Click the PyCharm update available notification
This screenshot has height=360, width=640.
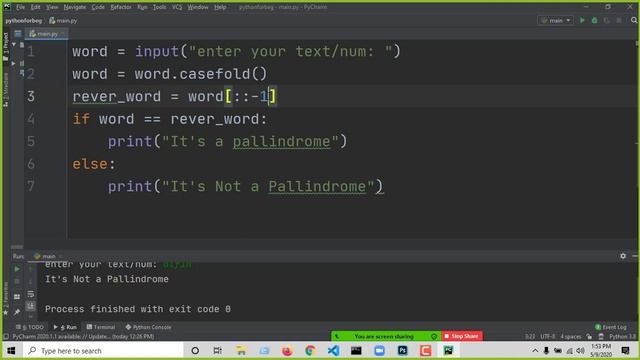click(83, 336)
